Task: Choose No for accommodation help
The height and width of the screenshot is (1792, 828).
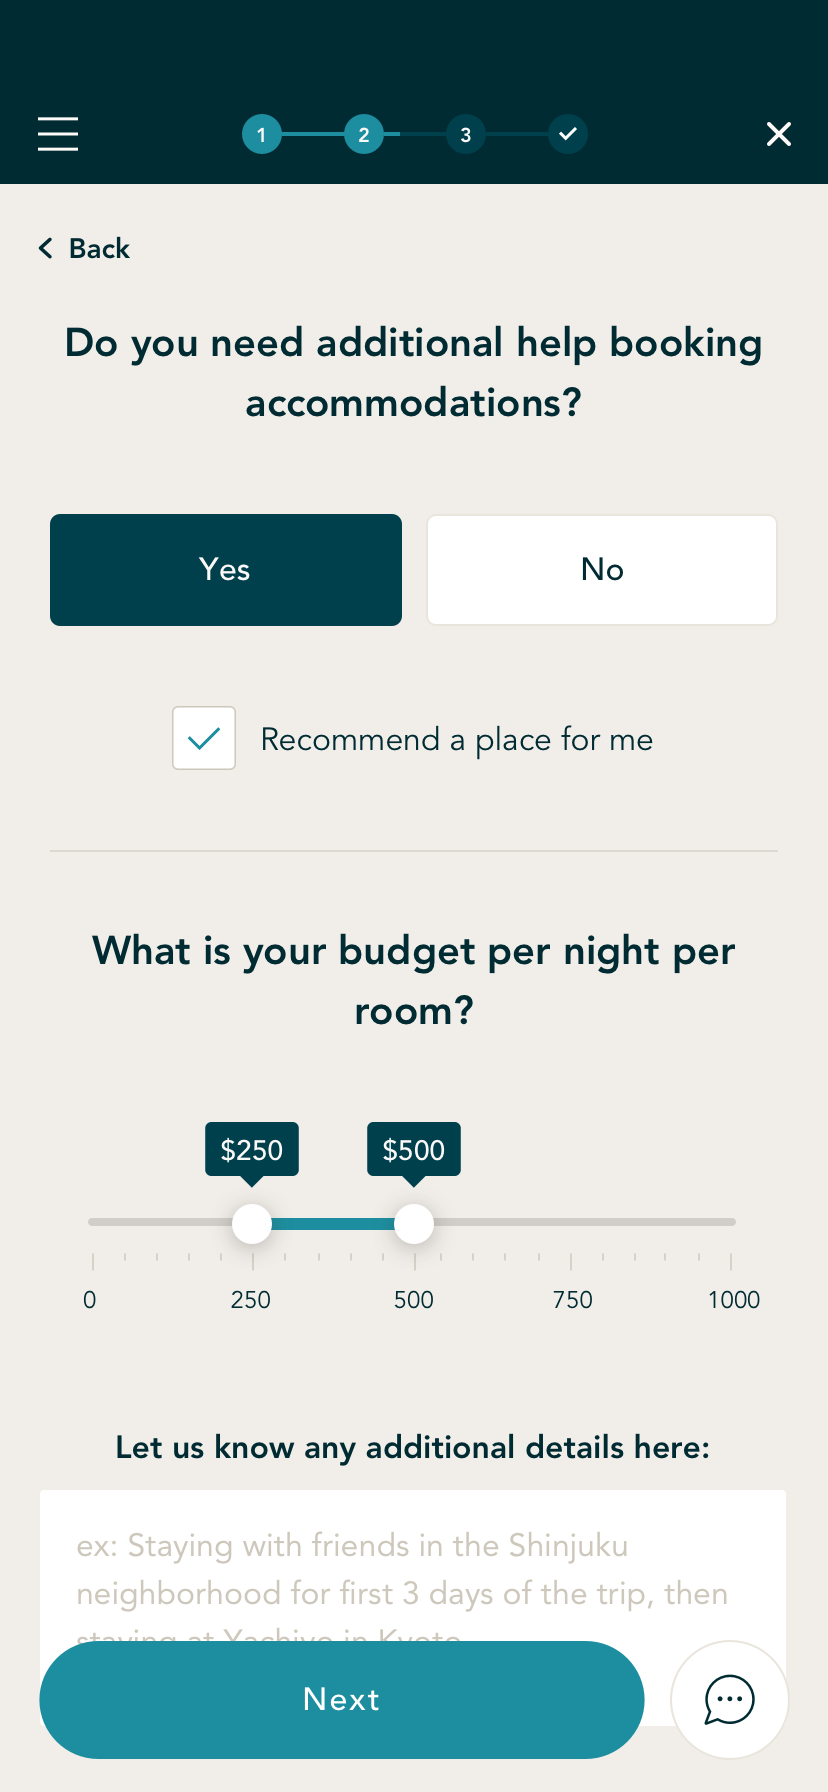Action: click(x=602, y=570)
